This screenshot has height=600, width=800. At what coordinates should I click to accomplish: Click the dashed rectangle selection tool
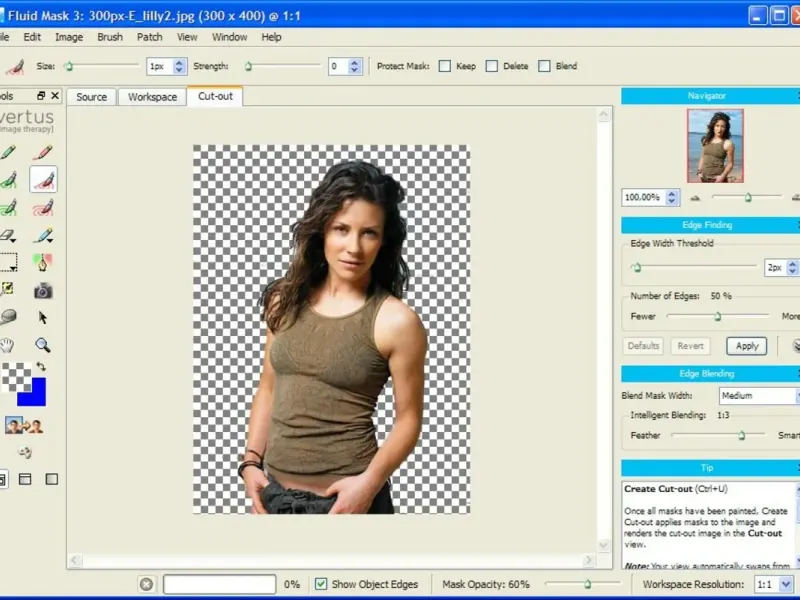[x=8, y=263]
